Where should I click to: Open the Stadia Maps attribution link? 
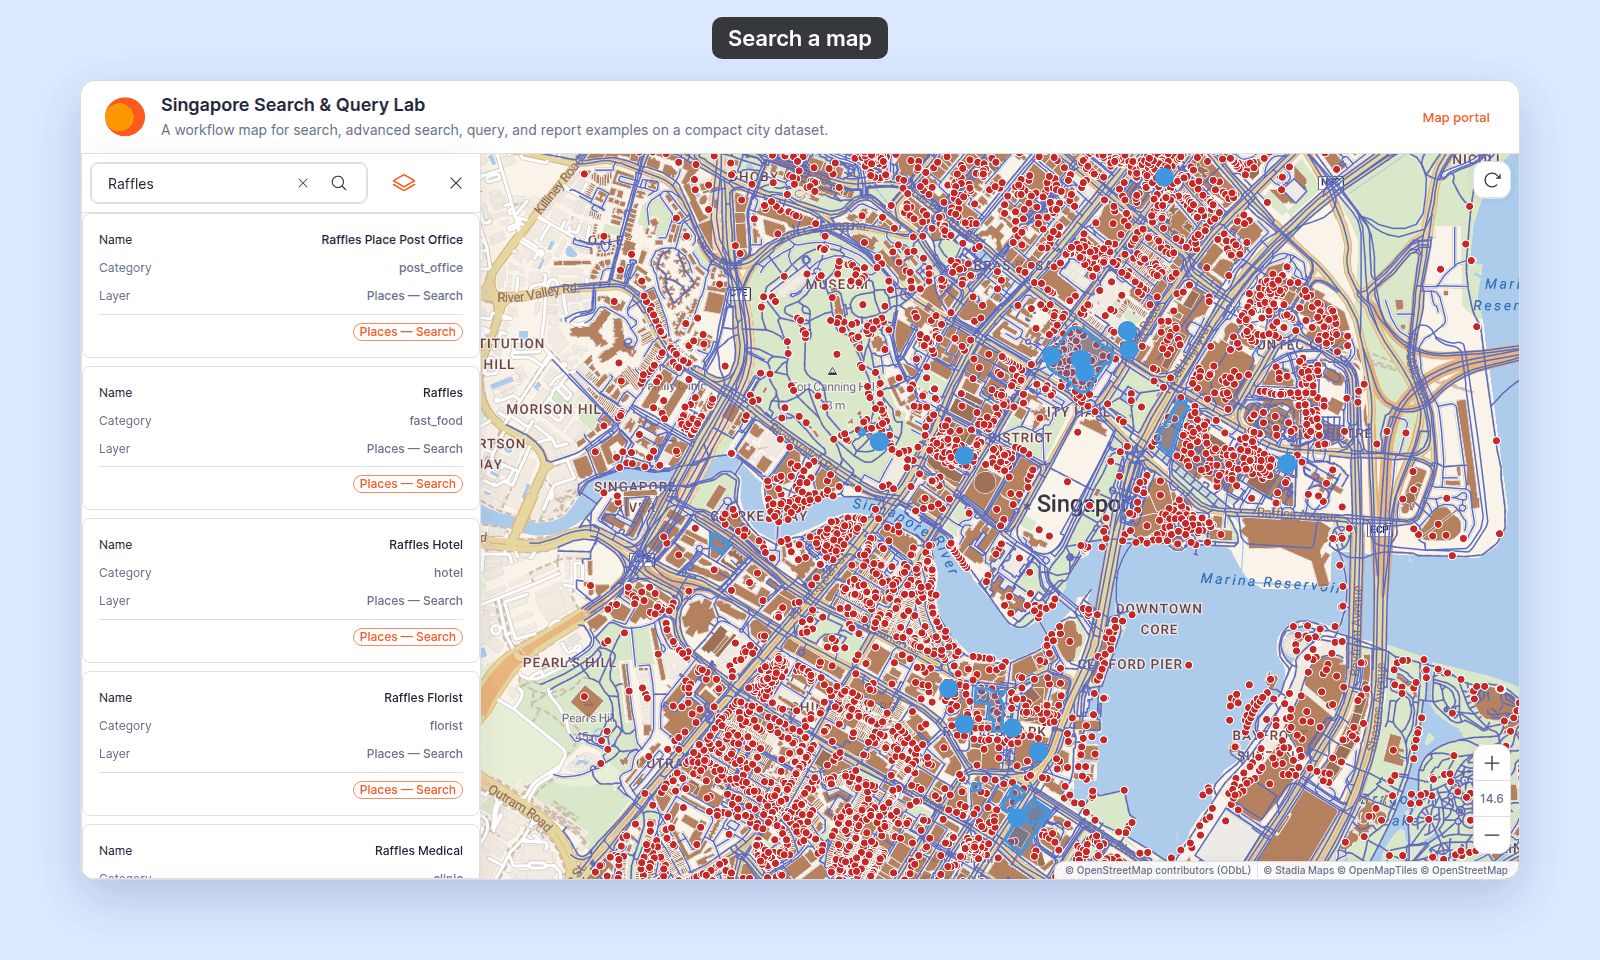pos(1298,870)
